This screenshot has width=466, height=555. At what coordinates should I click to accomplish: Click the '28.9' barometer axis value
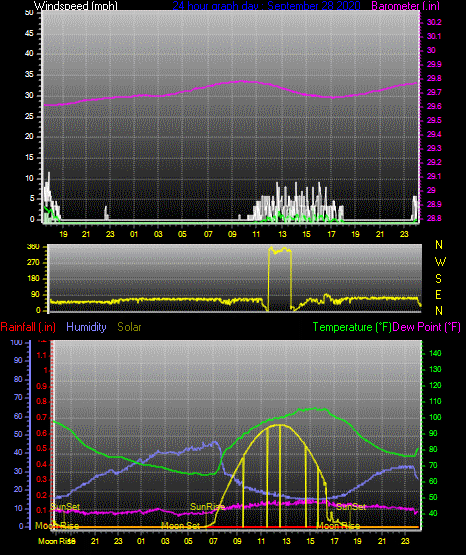434,205
